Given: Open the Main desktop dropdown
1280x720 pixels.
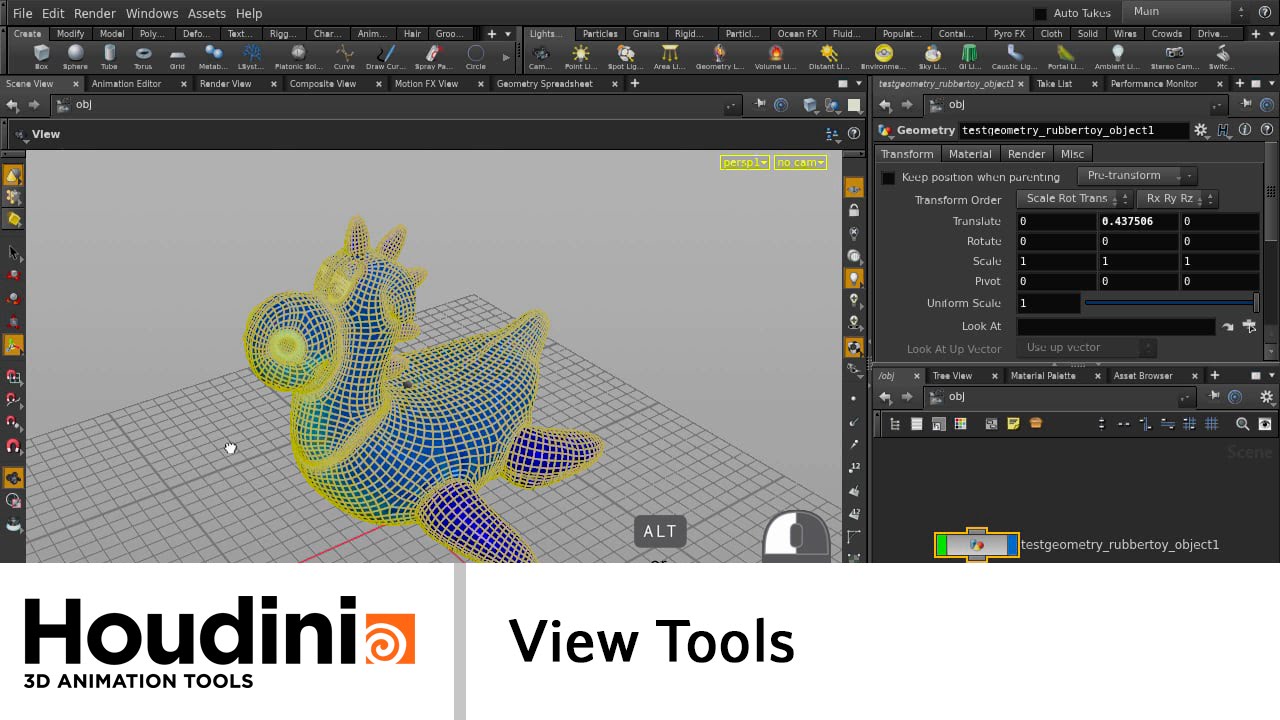Looking at the screenshot, I should click(1187, 12).
